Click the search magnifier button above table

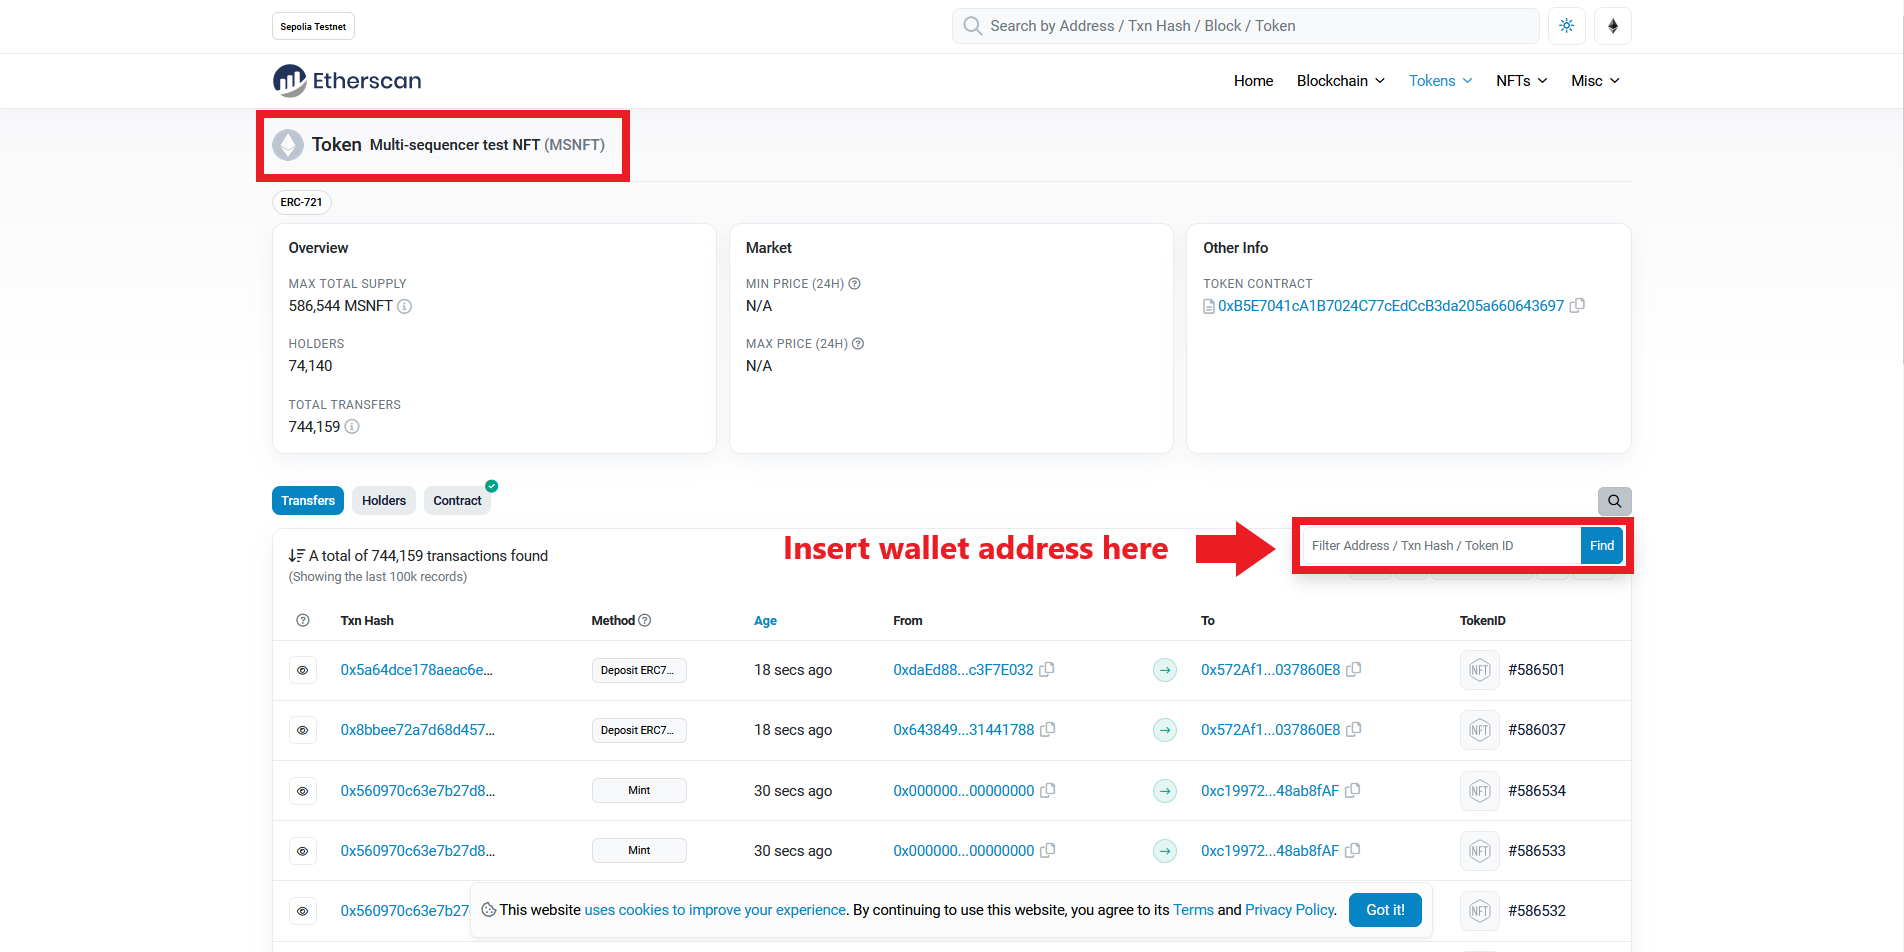pos(1614,501)
